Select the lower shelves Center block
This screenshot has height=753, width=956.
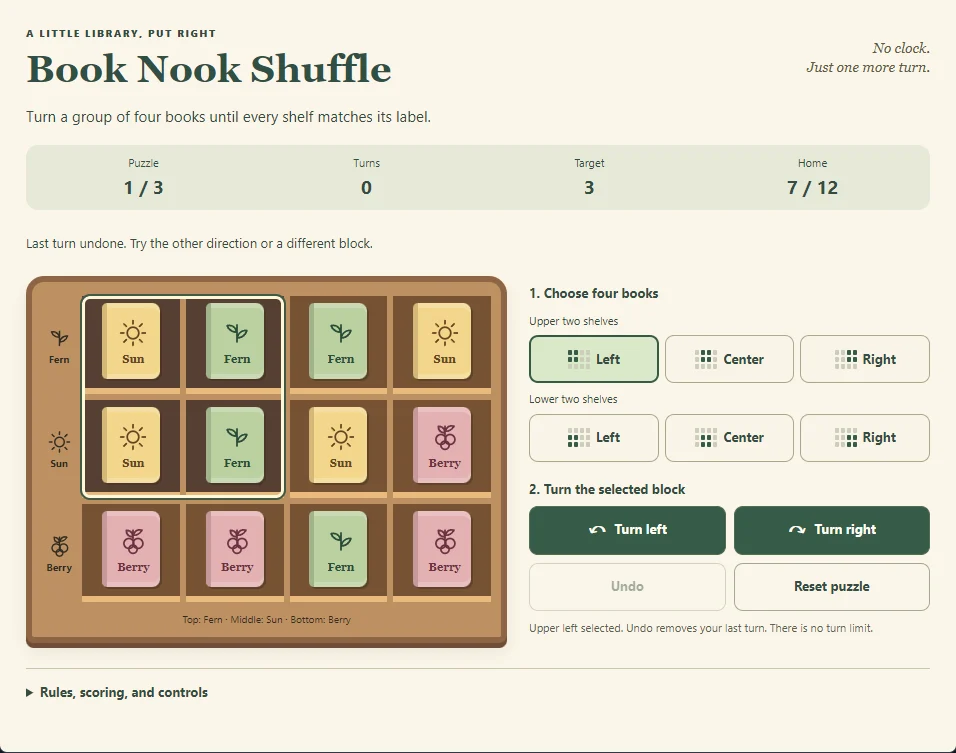(729, 438)
